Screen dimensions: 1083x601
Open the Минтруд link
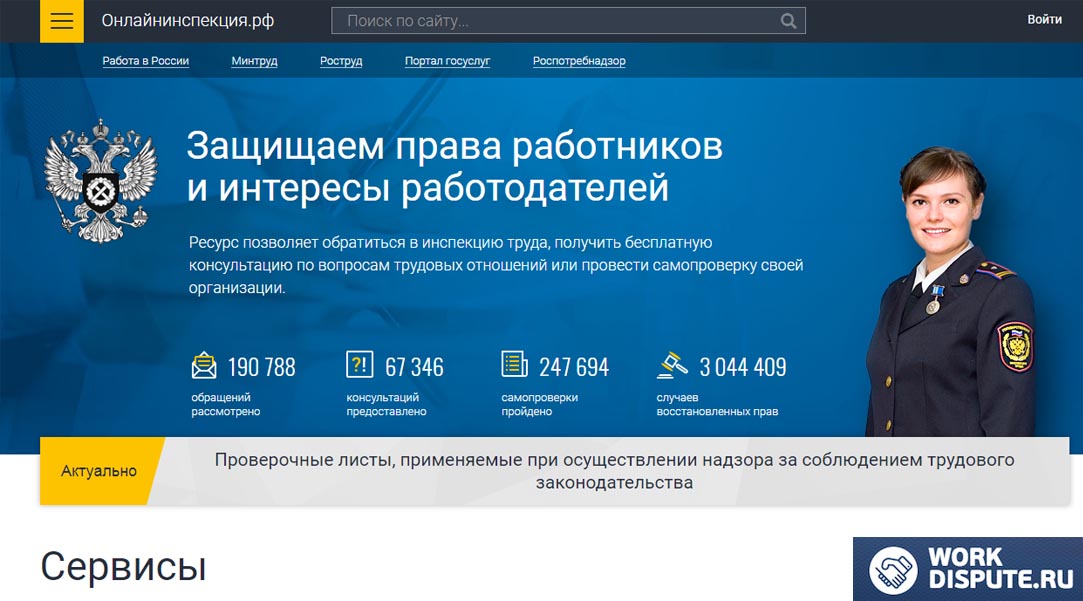coord(254,61)
